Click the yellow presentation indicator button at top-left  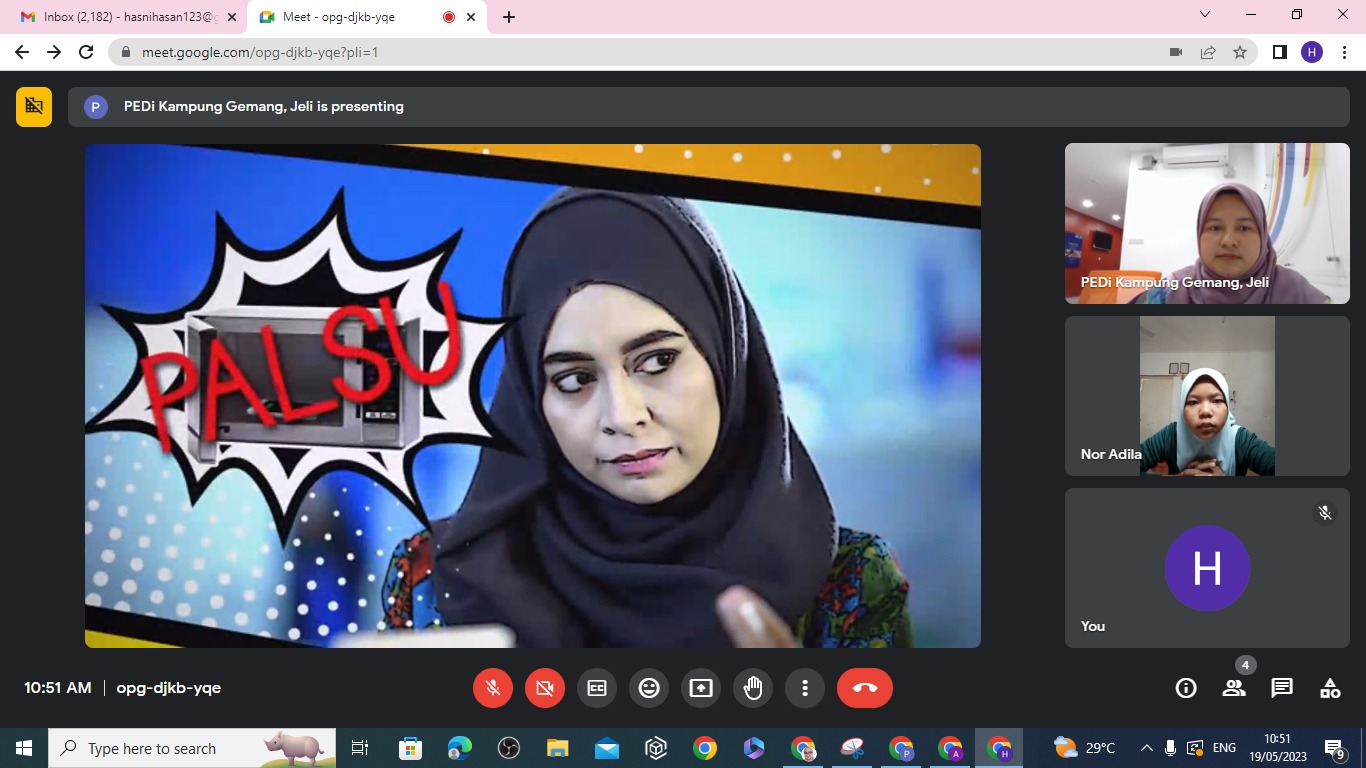[x=34, y=106]
